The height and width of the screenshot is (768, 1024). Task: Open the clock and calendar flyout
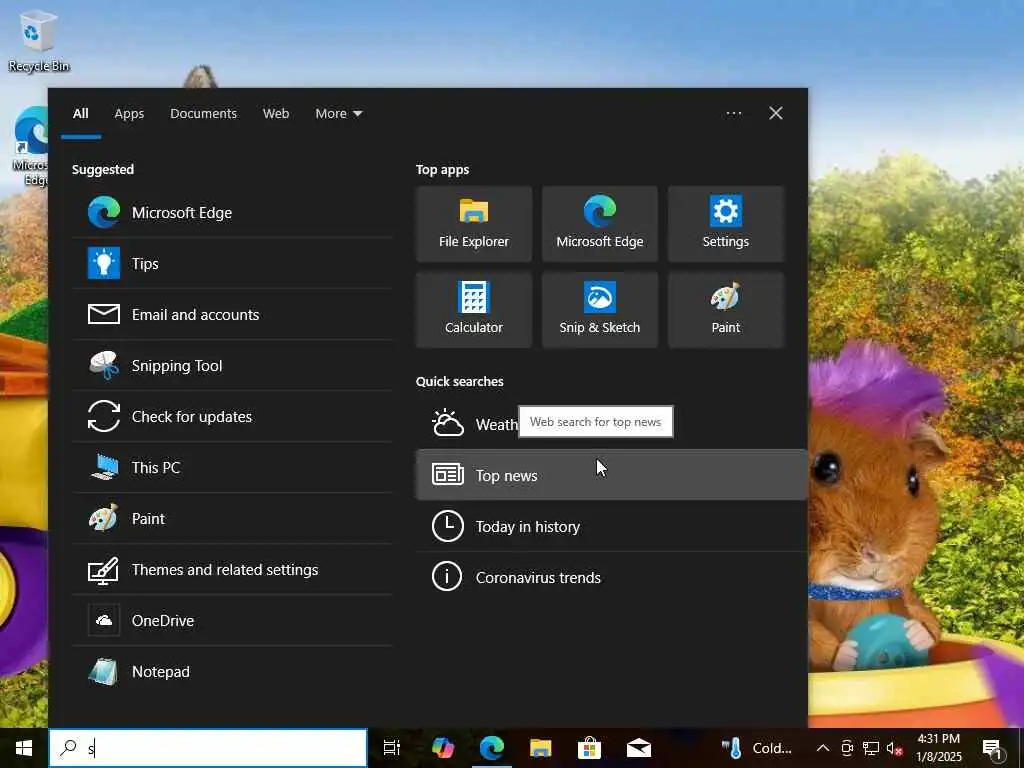[x=938, y=748]
